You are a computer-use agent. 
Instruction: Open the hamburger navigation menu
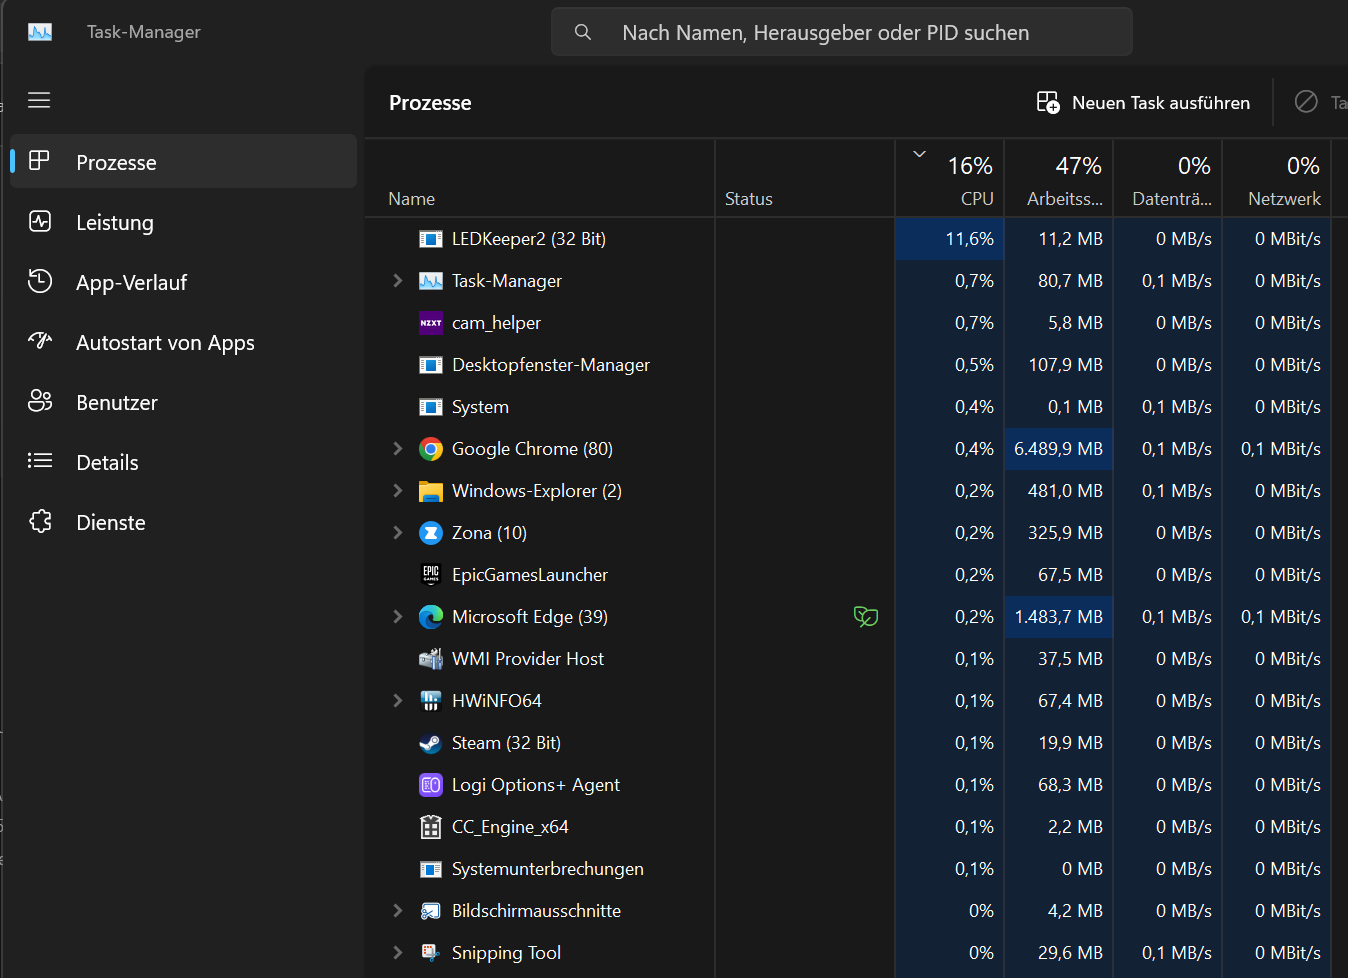[39, 100]
